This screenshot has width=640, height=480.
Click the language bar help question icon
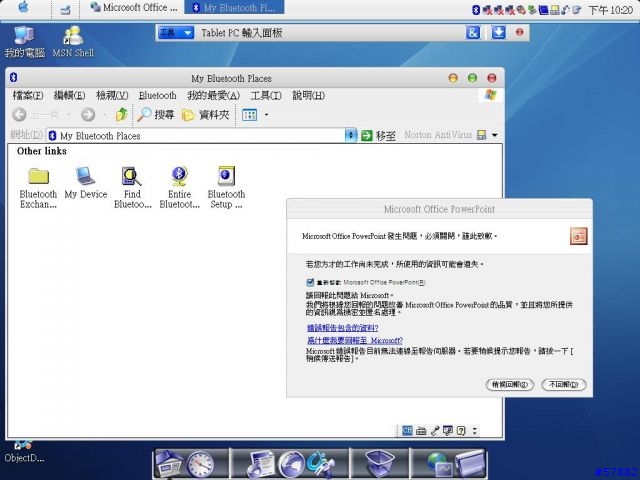461,431
